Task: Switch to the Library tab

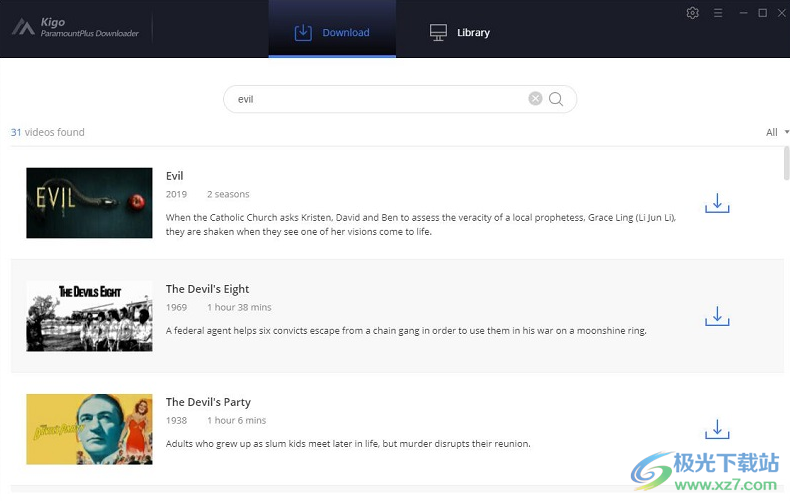Action: click(x=459, y=32)
